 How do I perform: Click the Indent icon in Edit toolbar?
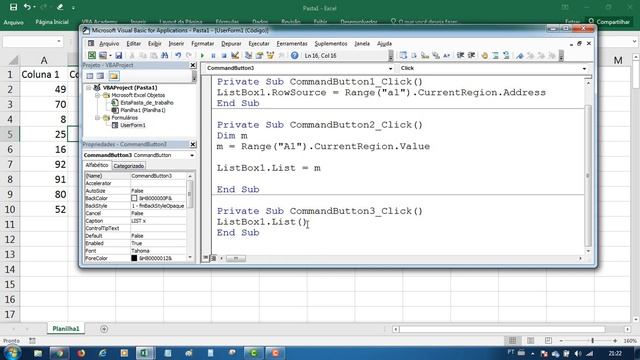[x=460, y=56]
